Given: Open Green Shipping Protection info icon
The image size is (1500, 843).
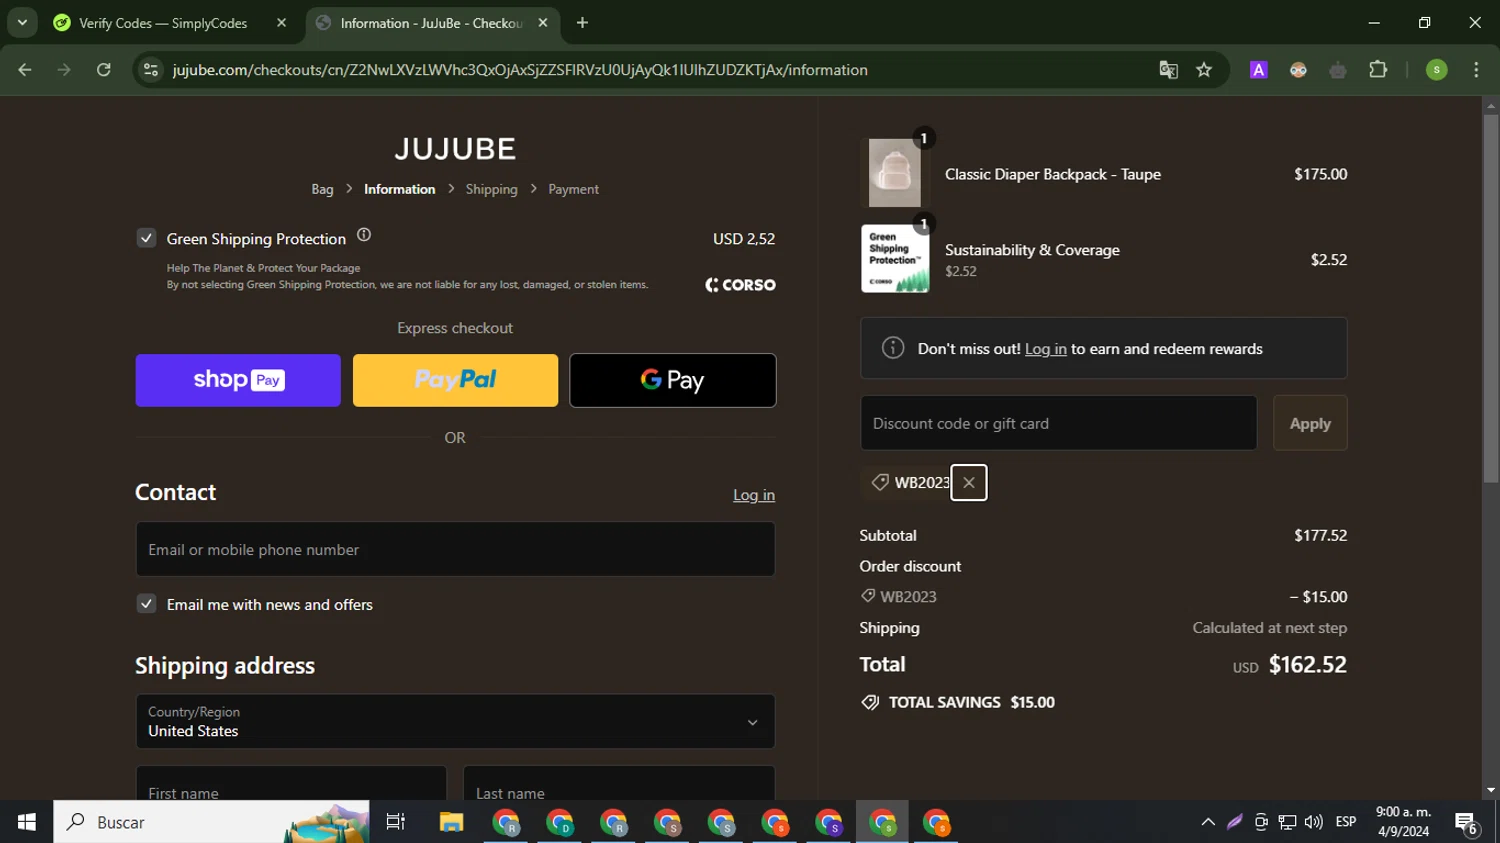Looking at the screenshot, I should click(x=364, y=235).
